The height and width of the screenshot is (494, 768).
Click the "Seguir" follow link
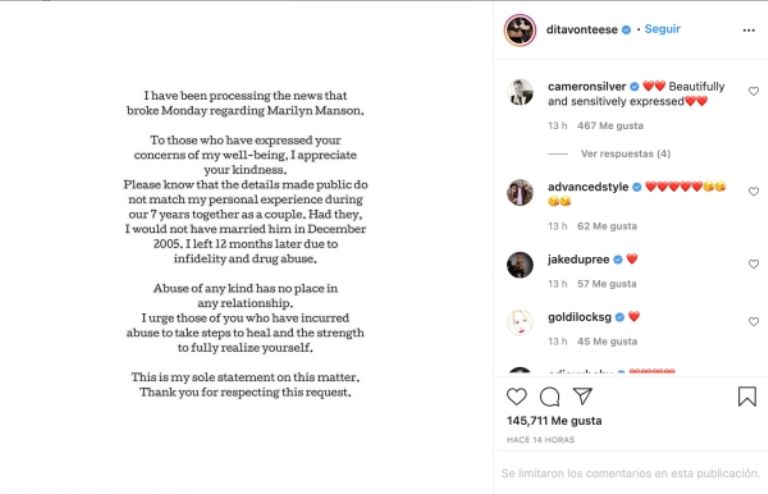[662, 30]
